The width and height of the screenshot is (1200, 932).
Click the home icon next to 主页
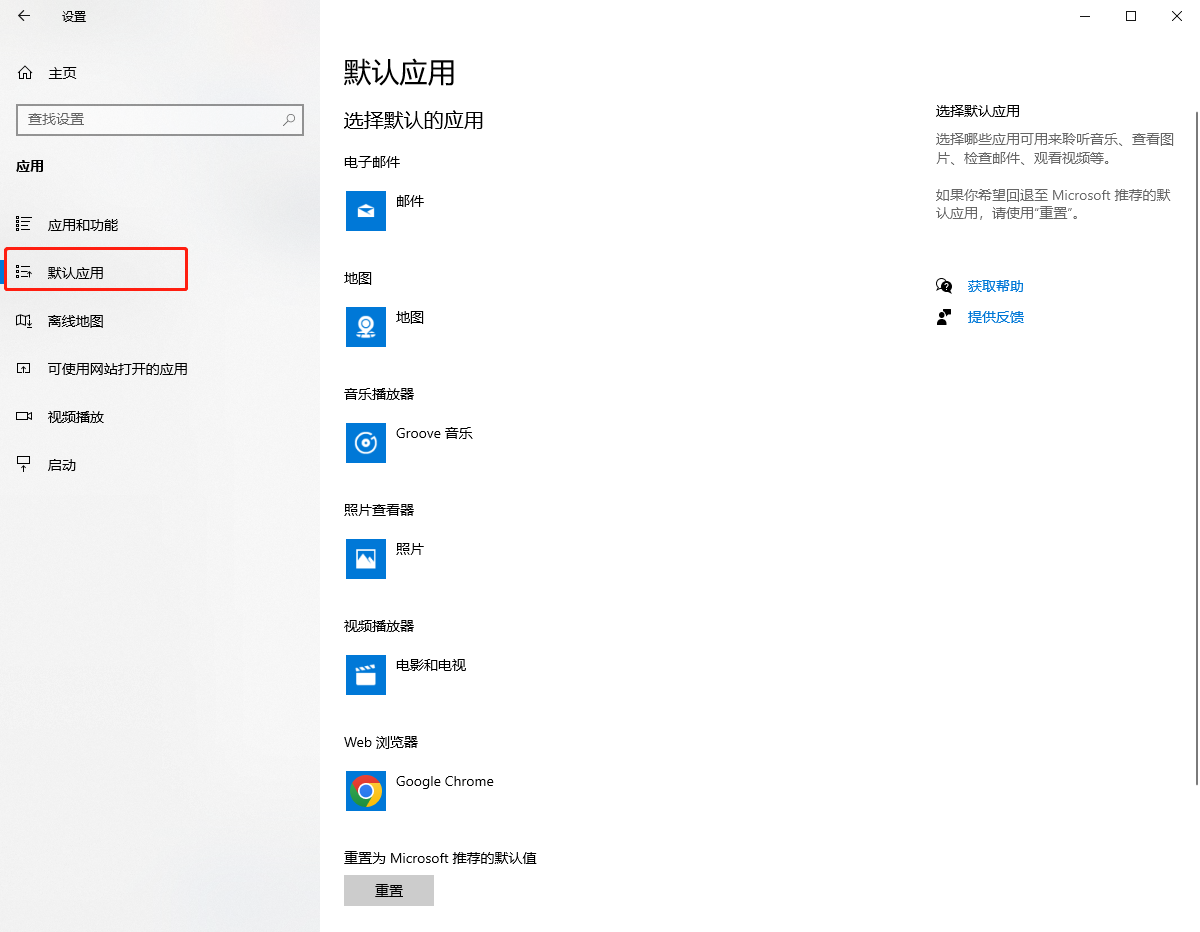point(25,73)
